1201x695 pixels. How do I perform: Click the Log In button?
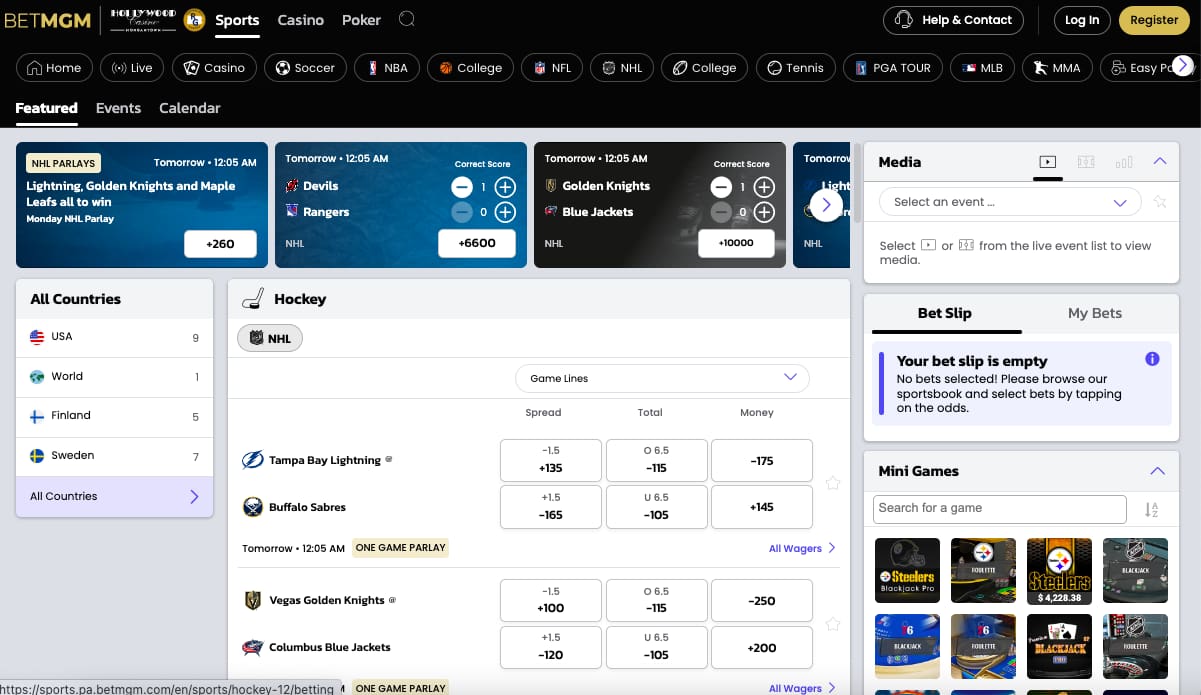[x=1082, y=20]
